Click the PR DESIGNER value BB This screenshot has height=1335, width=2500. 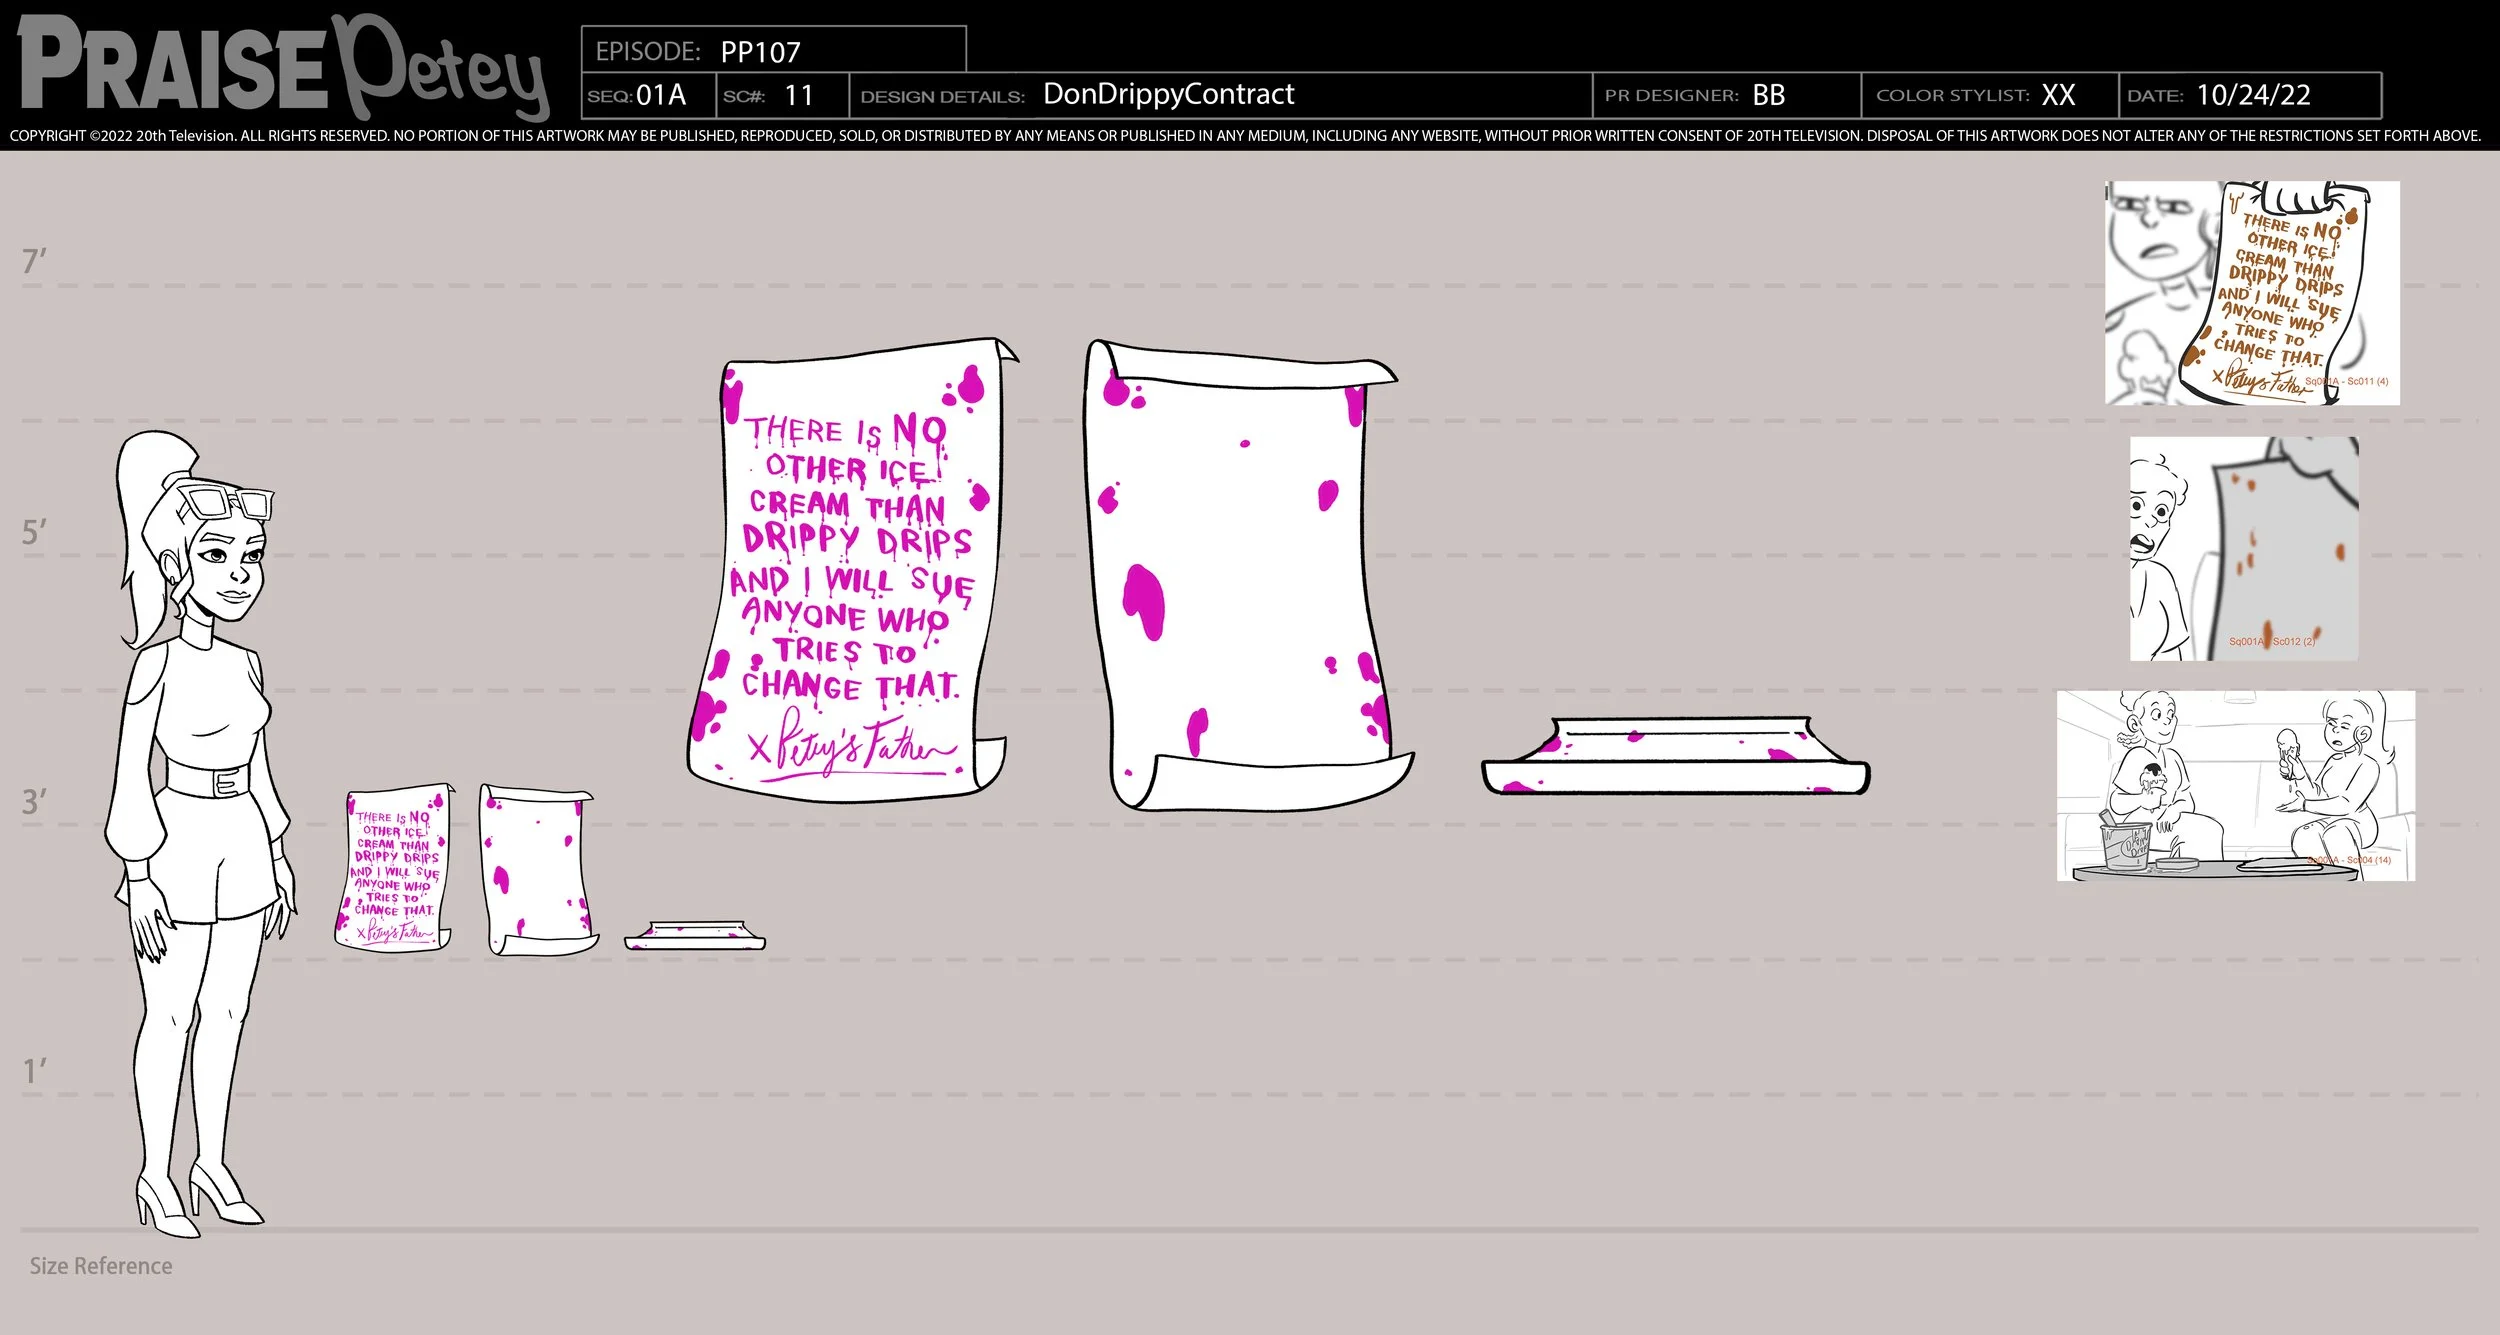pos(1769,95)
